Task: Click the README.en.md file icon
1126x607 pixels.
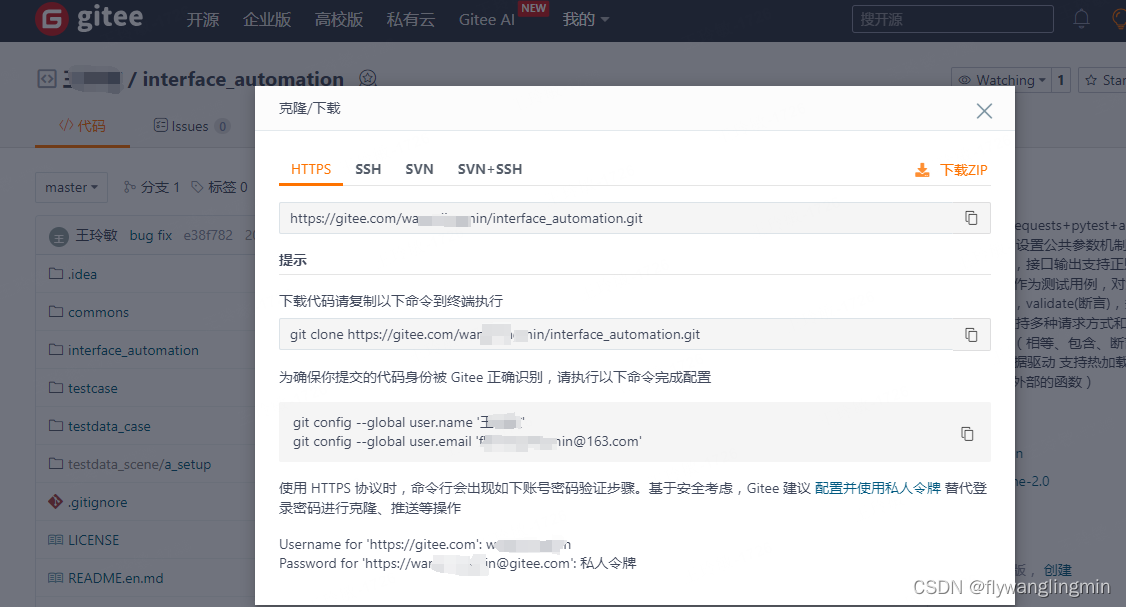Action: click(x=55, y=578)
